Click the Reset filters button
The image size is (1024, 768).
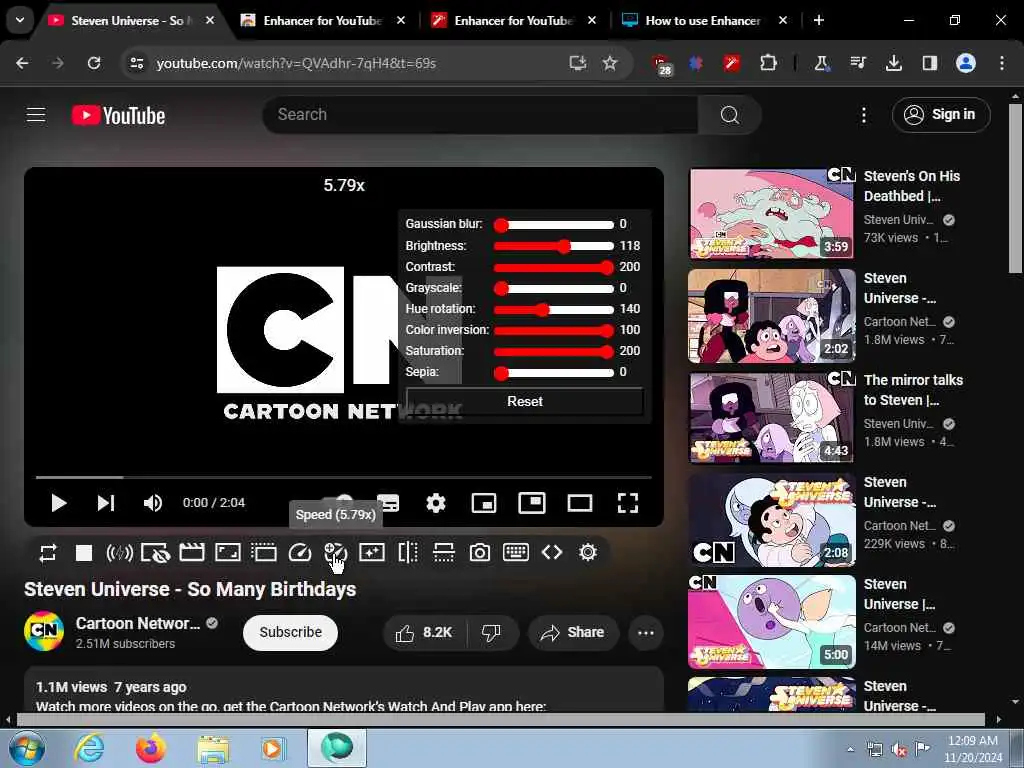click(525, 402)
